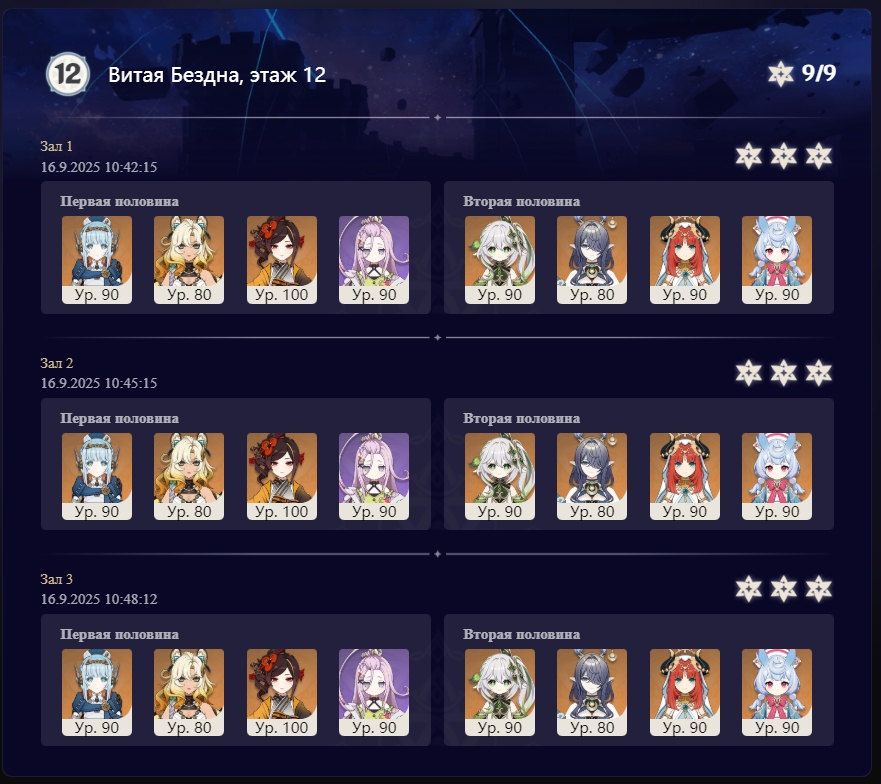Click the Витая Бездна, этаж 12 title
The height and width of the screenshot is (784, 881).
tap(217, 75)
